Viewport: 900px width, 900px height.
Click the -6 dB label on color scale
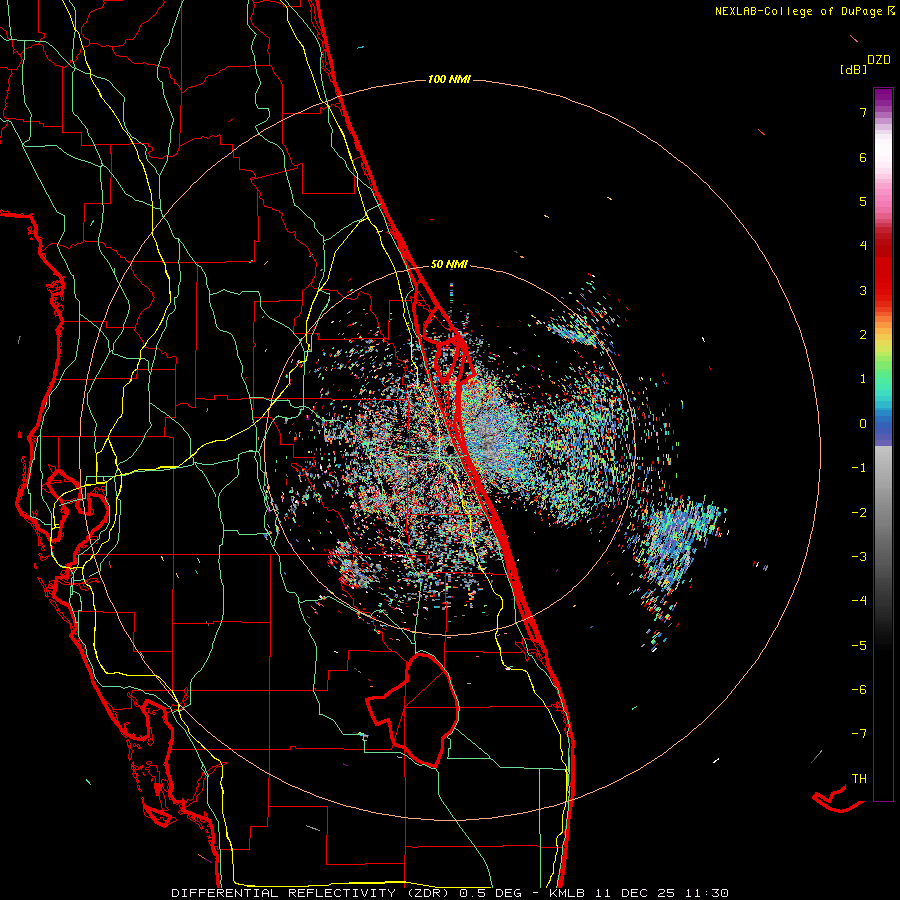click(859, 689)
